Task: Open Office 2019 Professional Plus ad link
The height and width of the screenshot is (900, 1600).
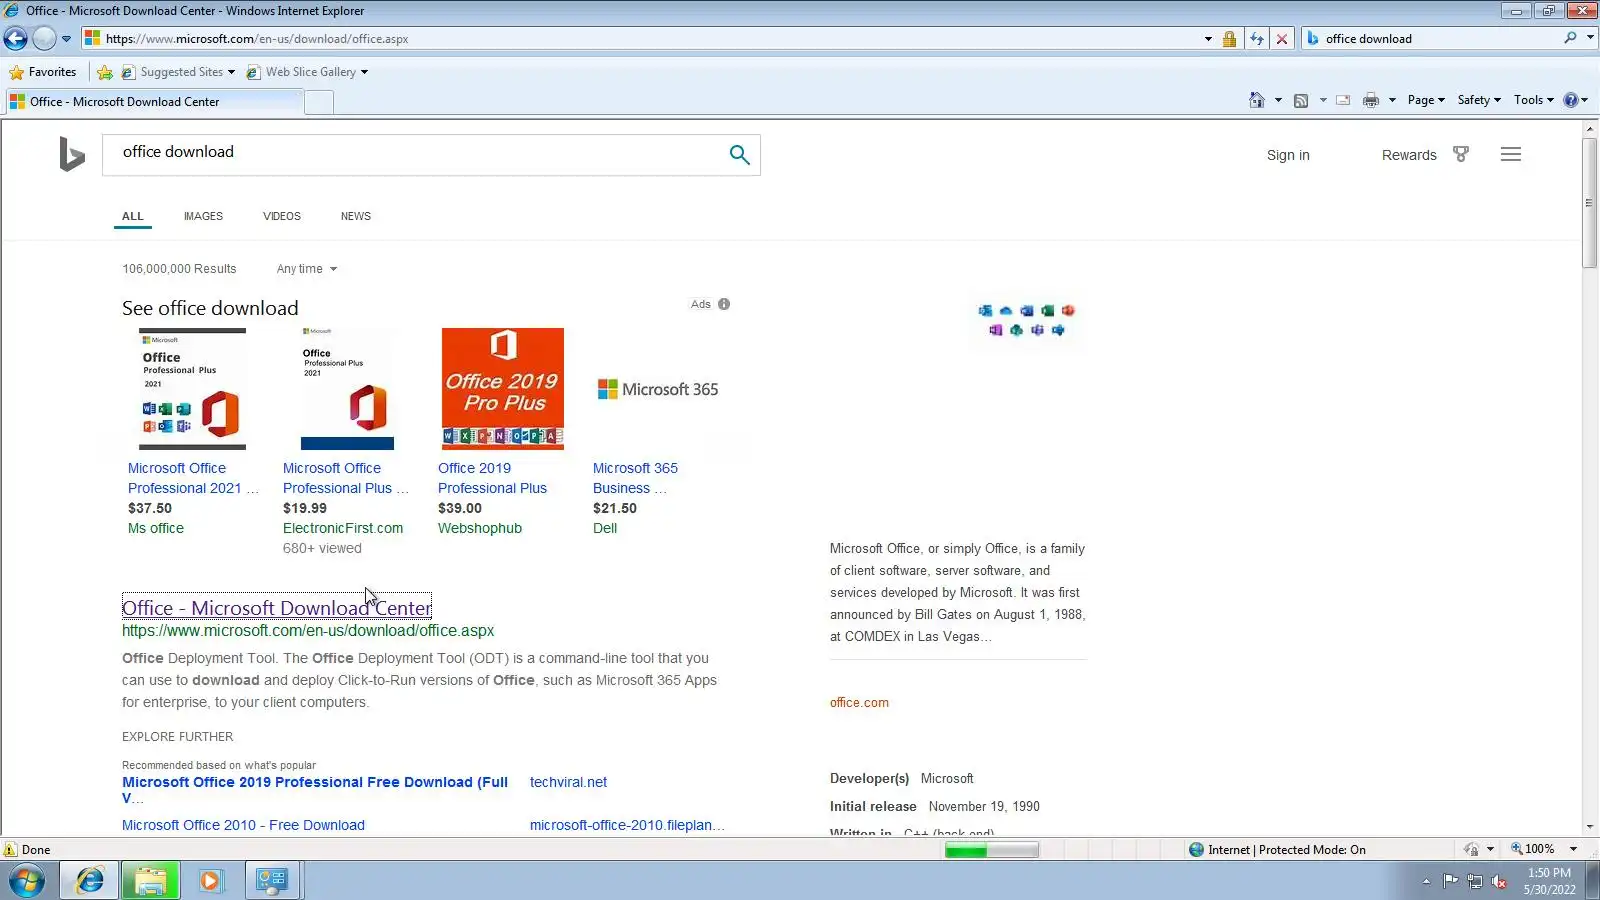Action: point(492,478)
